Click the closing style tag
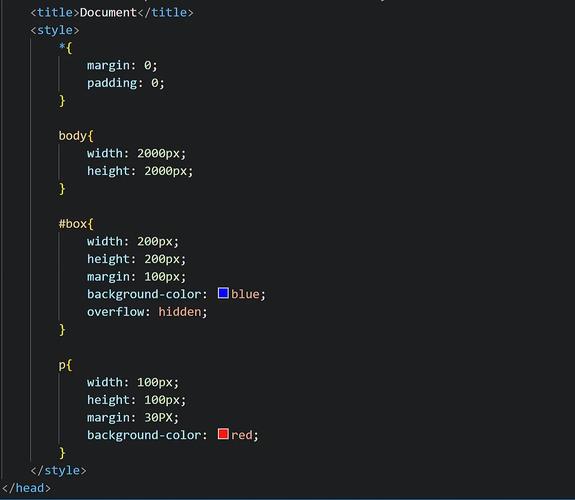 click(58, 470)
